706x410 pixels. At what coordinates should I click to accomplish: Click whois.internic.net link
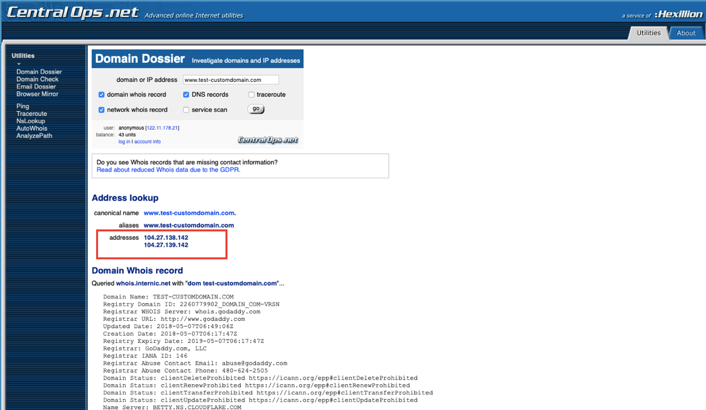(x=143, y=283)
